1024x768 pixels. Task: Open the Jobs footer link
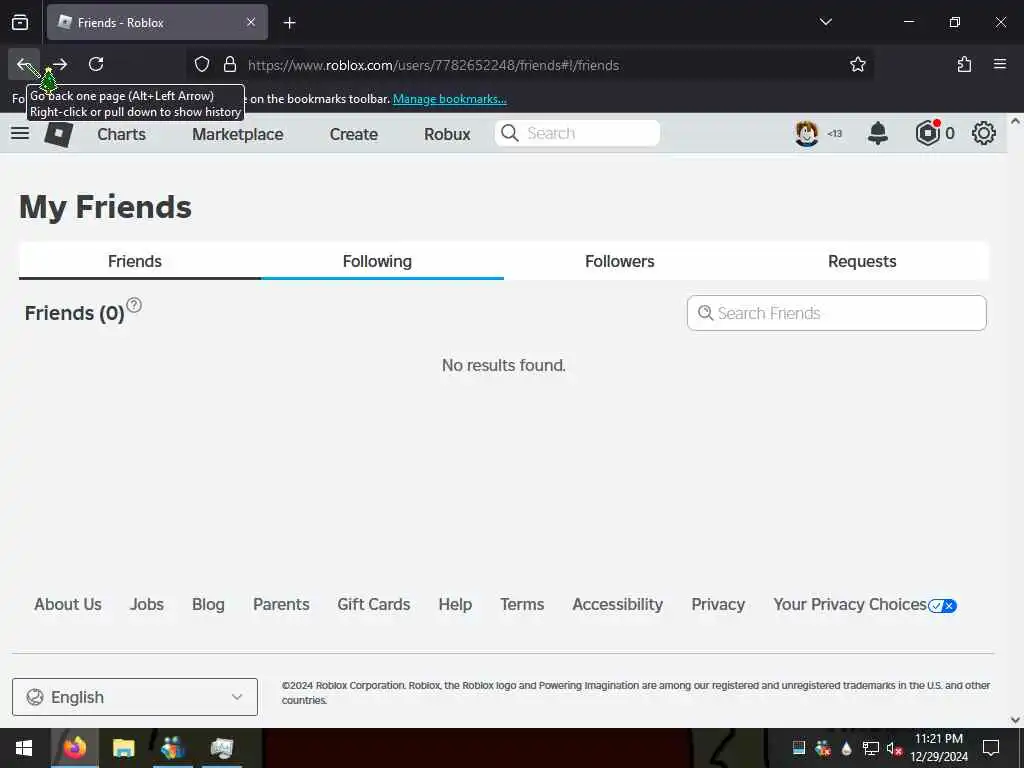(147, 605)
